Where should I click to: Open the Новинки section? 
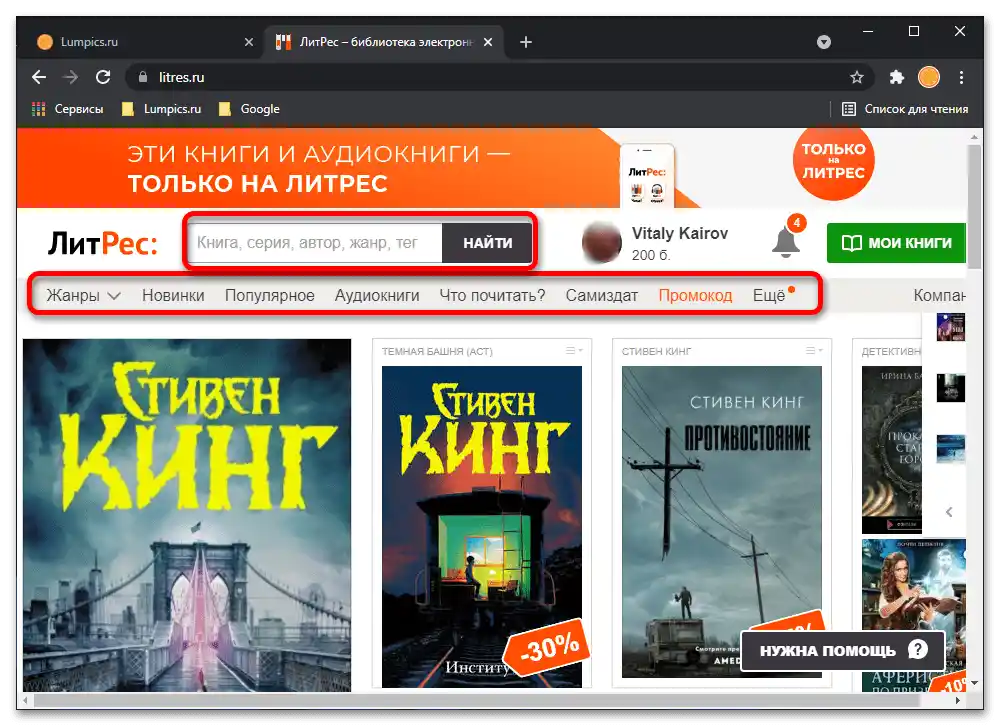click(x=173, y=295)
